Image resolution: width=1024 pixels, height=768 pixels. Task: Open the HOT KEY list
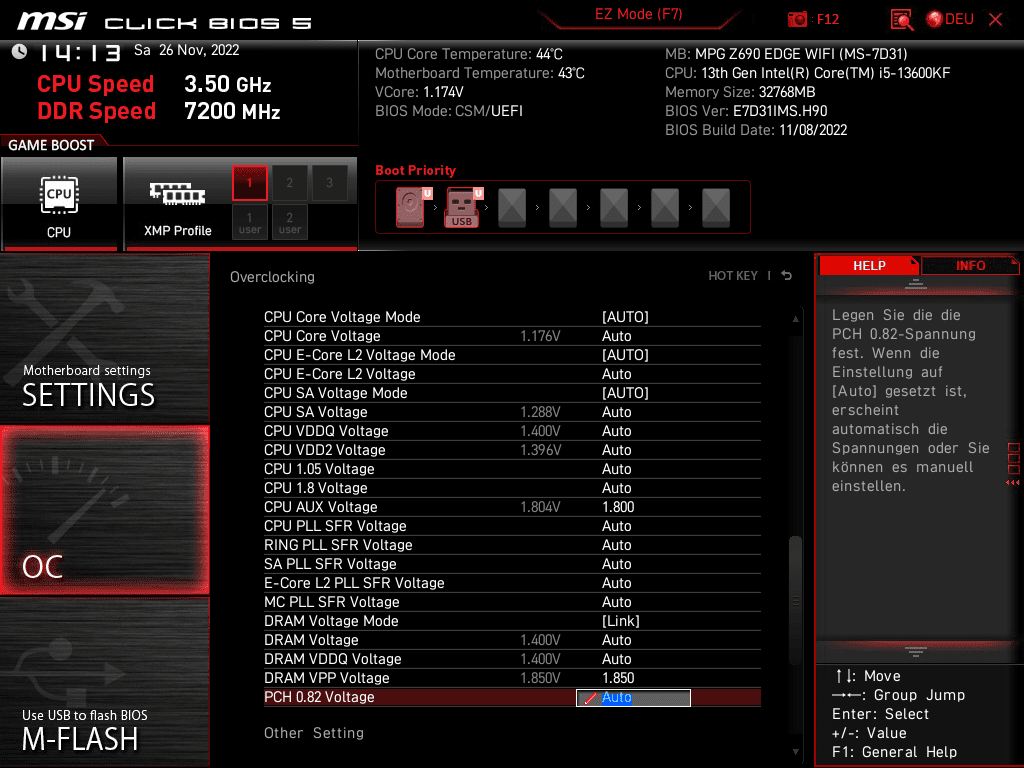pos(733,276)
